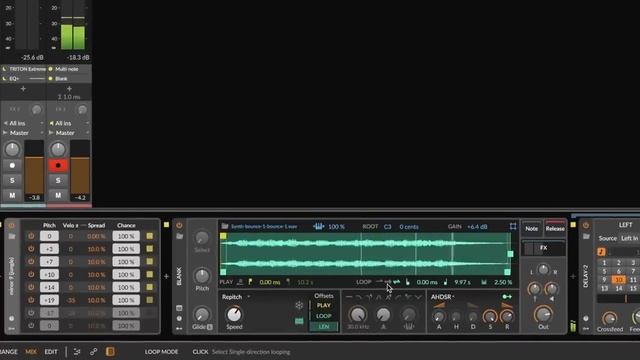The height and width of the screenshot is (360, 640).
Task: Click the sample file browse folder icon
Action: 225,226
